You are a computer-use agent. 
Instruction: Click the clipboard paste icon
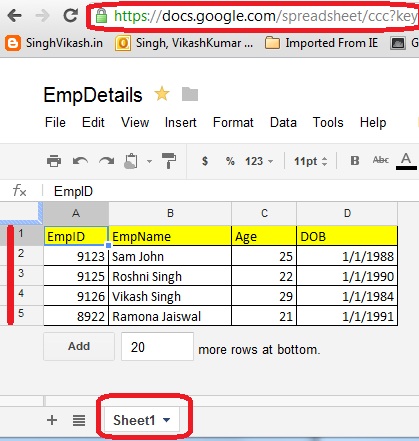[131, 161]
